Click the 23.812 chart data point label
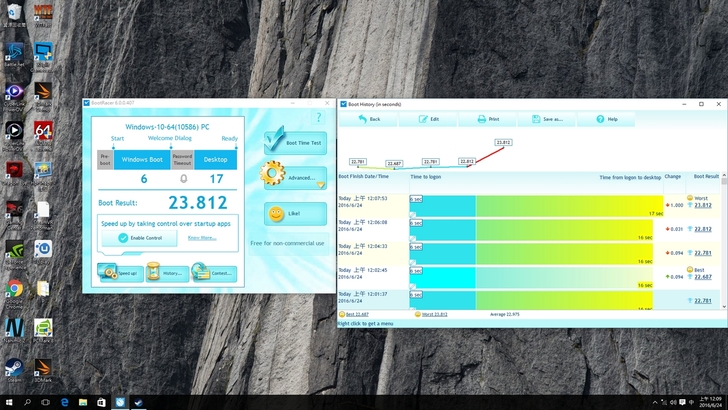The height and width of the screenshot is (410, 728). click(503, 143)
